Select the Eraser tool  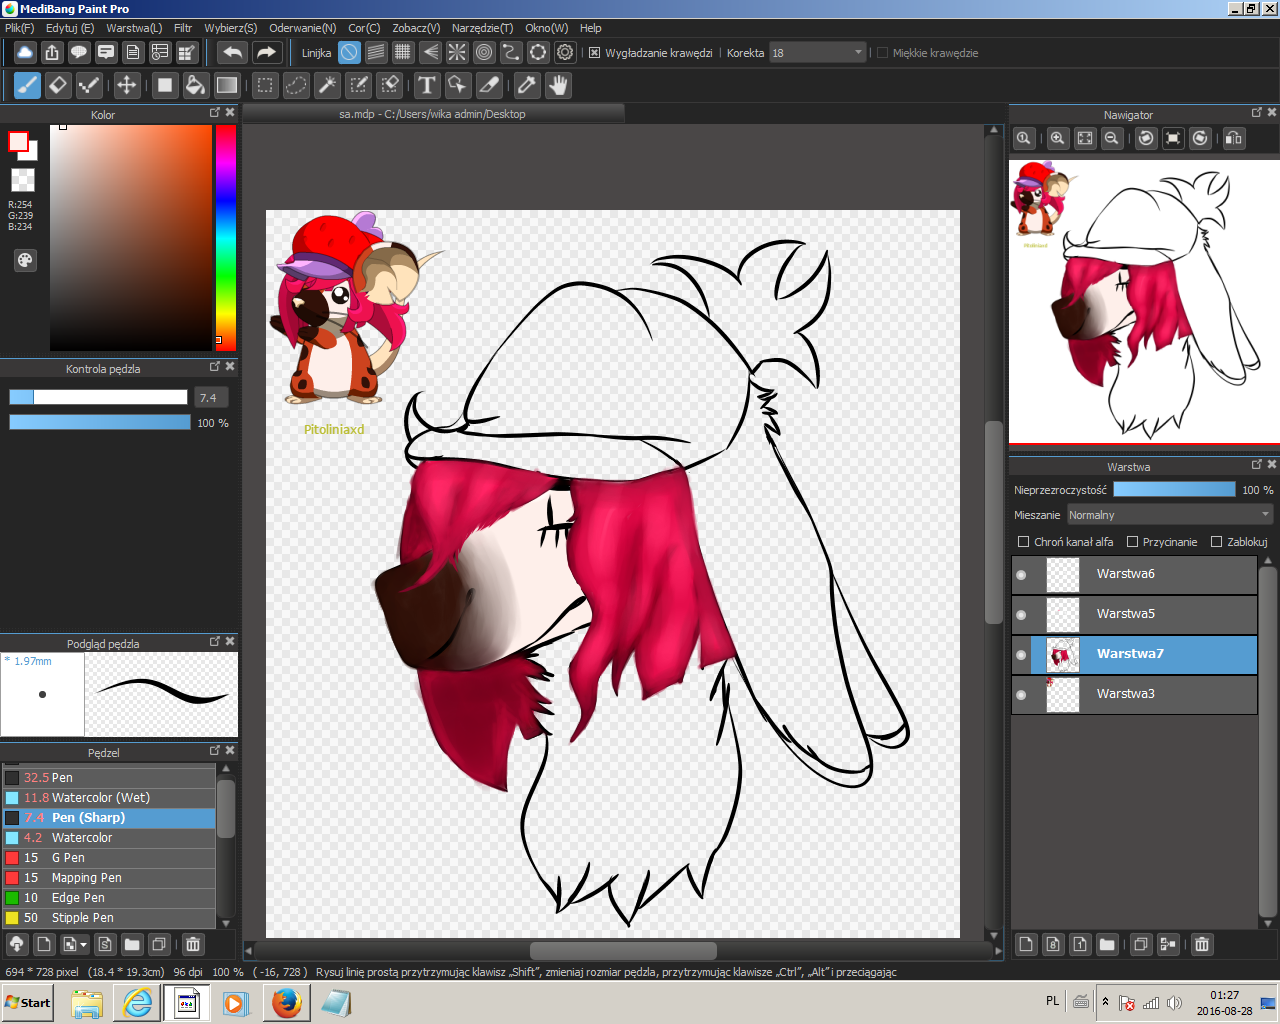point(58,85)
